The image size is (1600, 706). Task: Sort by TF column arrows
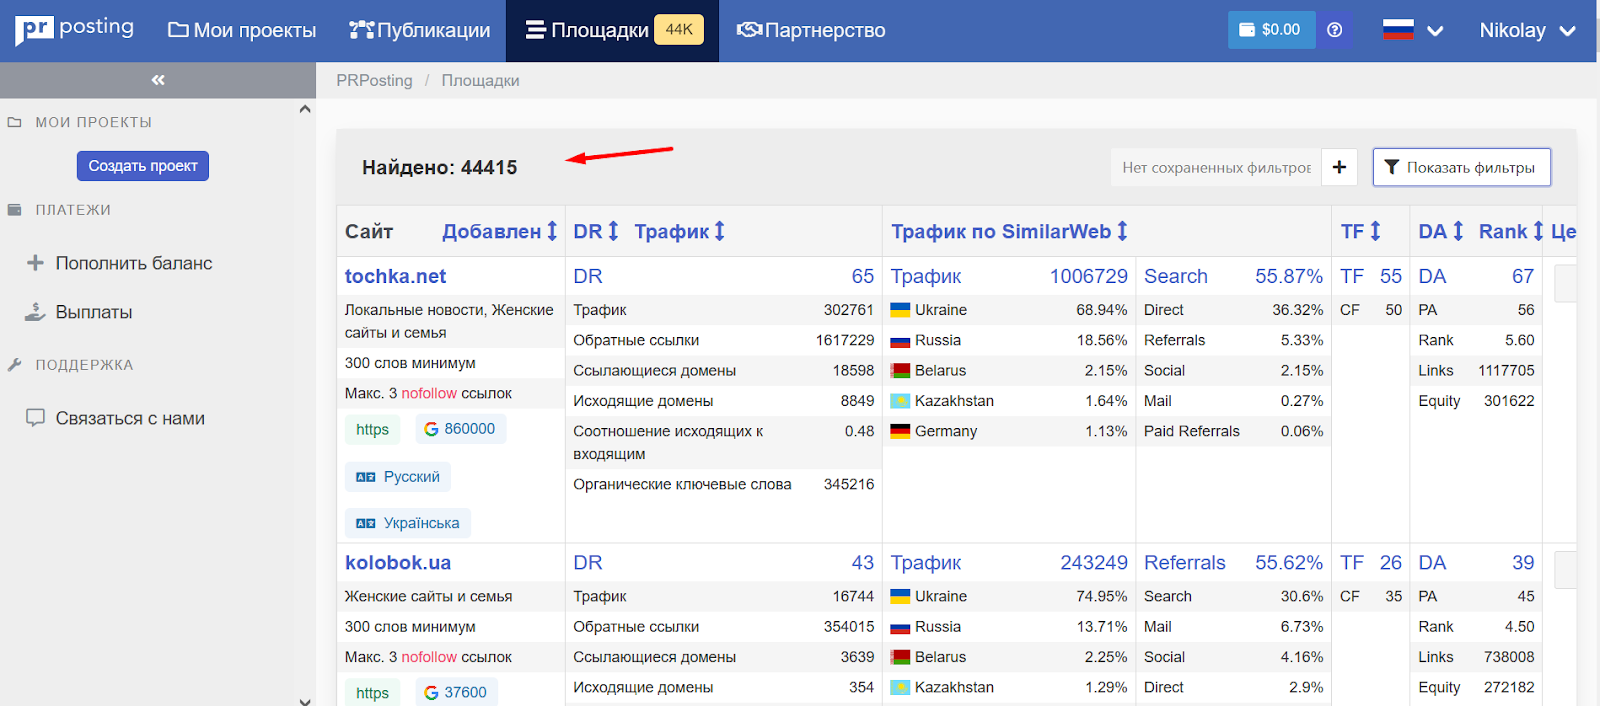click(1375, 231)
